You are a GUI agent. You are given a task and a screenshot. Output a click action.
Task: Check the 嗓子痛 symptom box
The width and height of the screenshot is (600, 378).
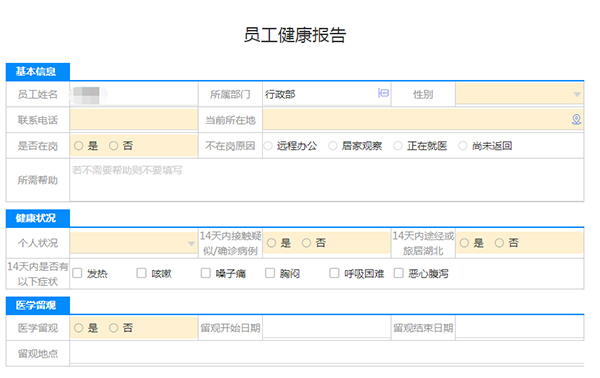[206, 273]
